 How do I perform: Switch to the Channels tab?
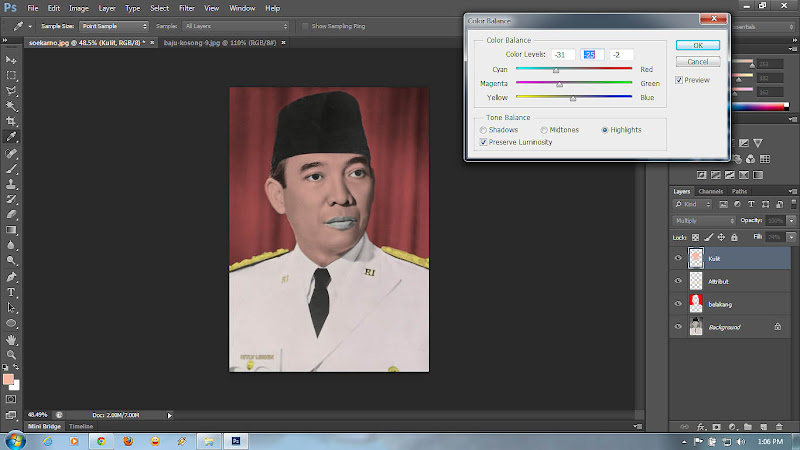point(711,191)
